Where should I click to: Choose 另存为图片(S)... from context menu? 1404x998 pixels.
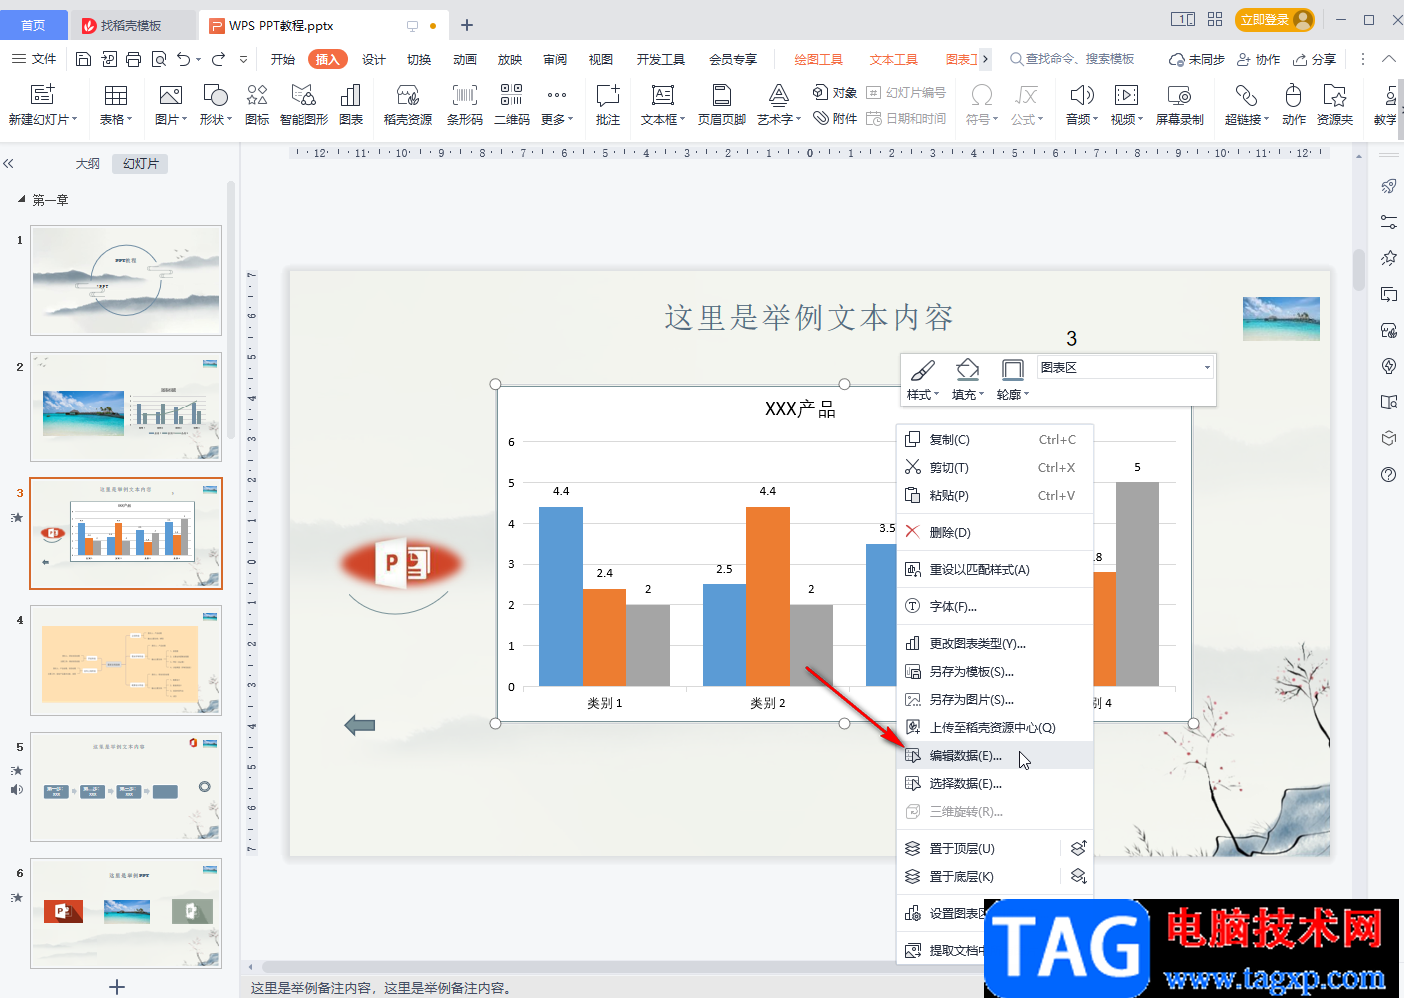(994, 699)
